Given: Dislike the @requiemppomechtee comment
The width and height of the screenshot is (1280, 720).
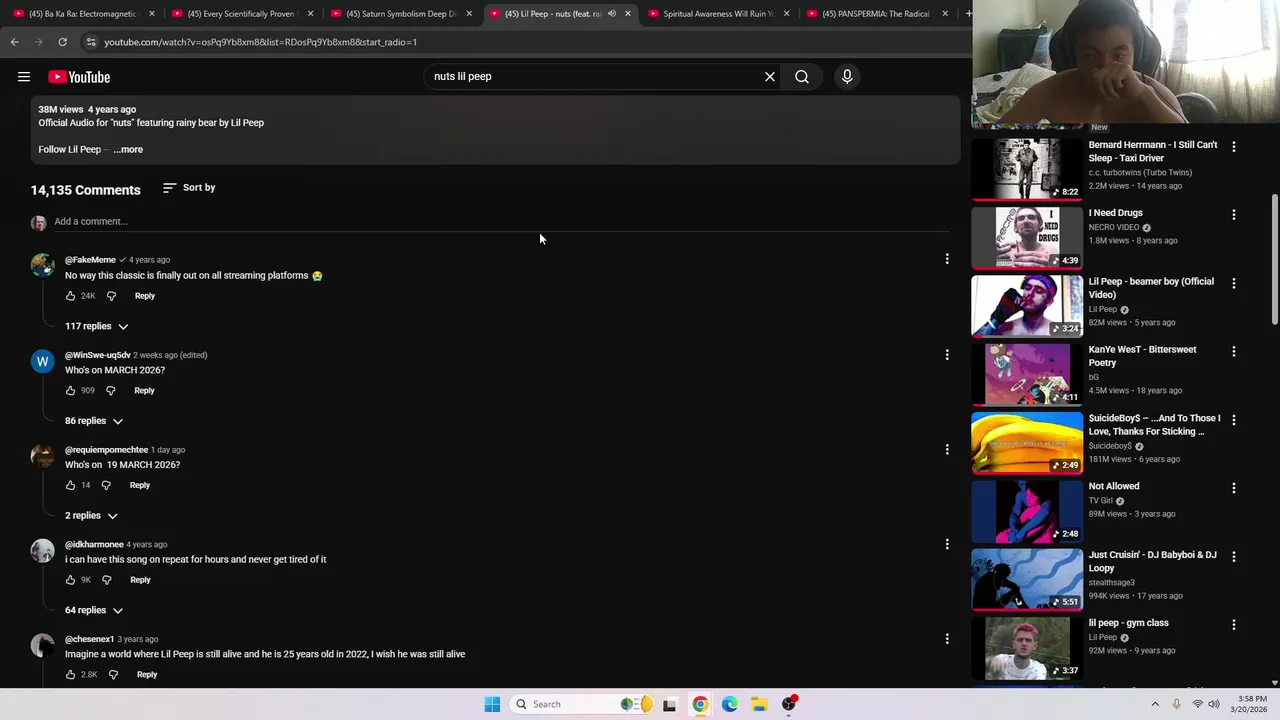Looking at the screenshot, I should (106, 485).
